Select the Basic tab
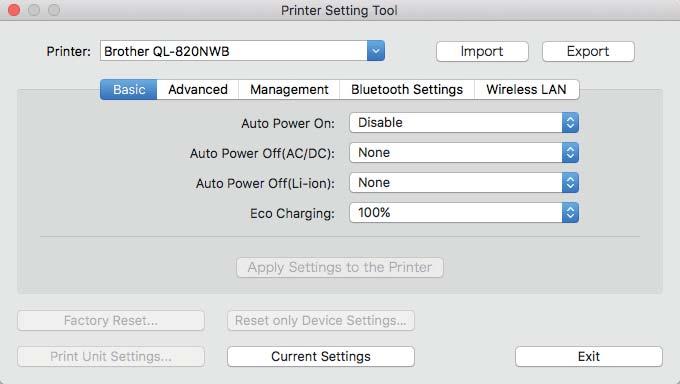This screenshot has height=384, width=680. (129, 89)
